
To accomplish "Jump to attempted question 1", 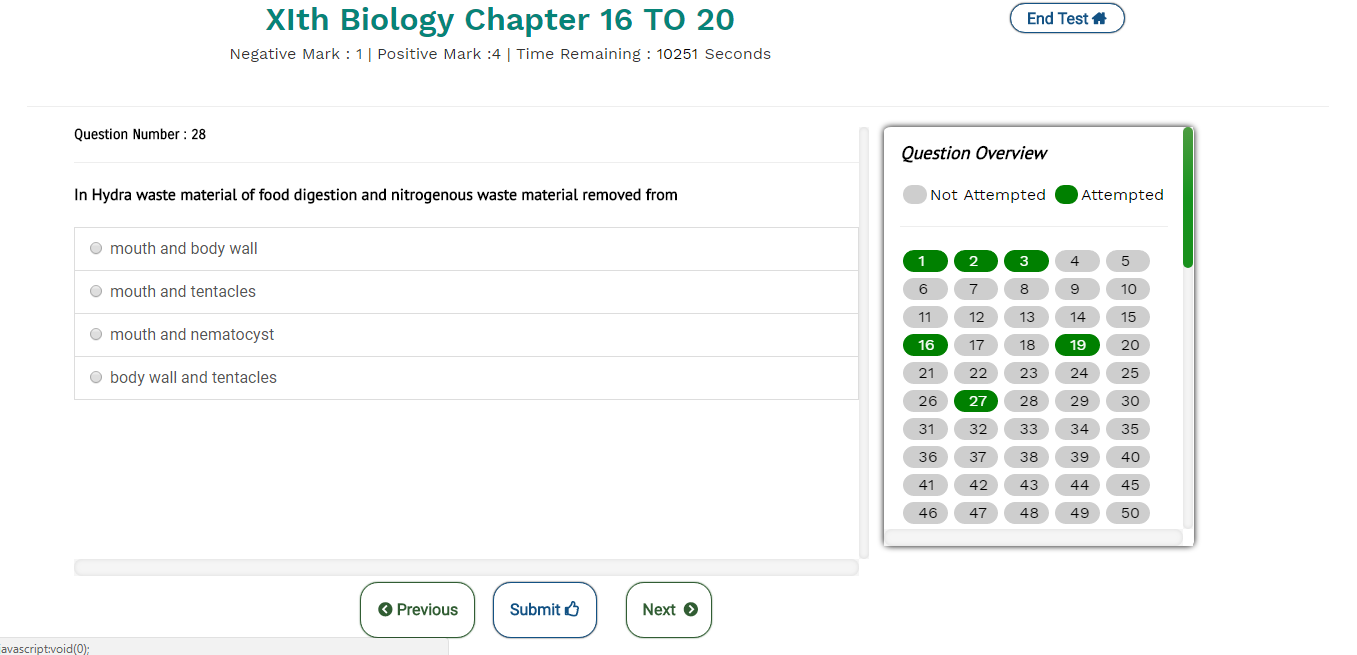I will [x=925, y=261].
